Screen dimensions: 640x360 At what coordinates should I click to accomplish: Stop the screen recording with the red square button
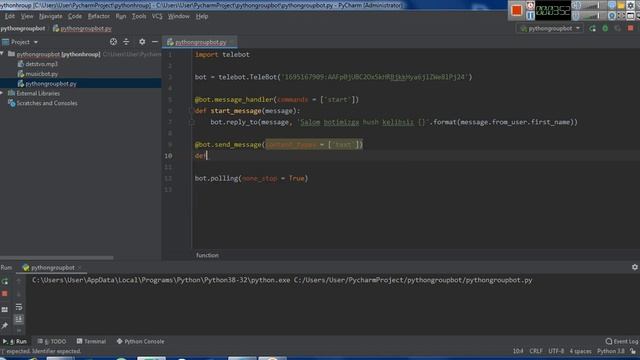[516, 10]
